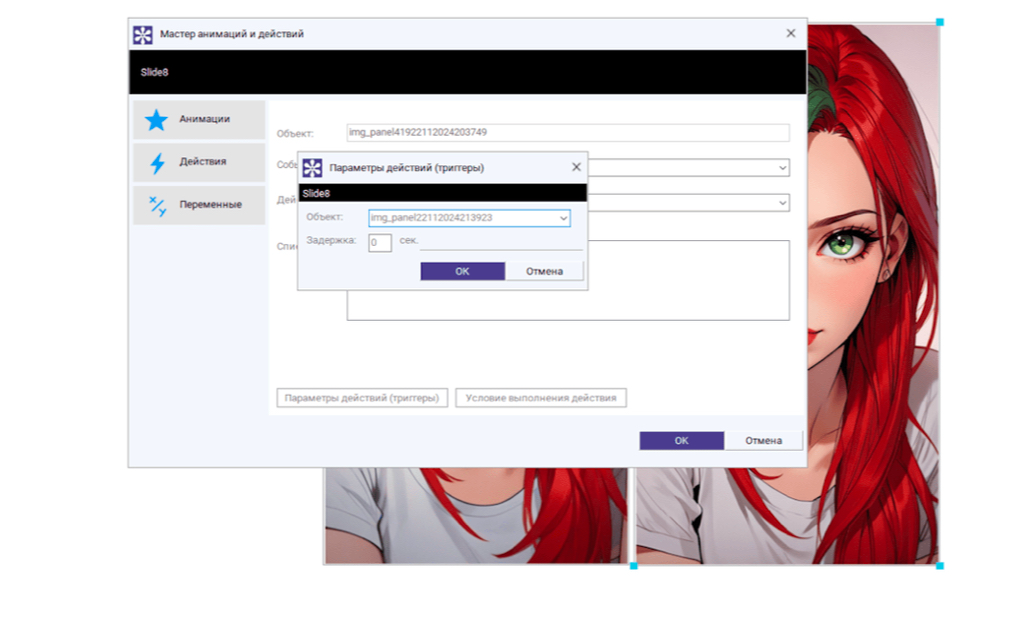Click app logo in Мастер анимаций title bar
1019x628 pixels.
point(143,34)
